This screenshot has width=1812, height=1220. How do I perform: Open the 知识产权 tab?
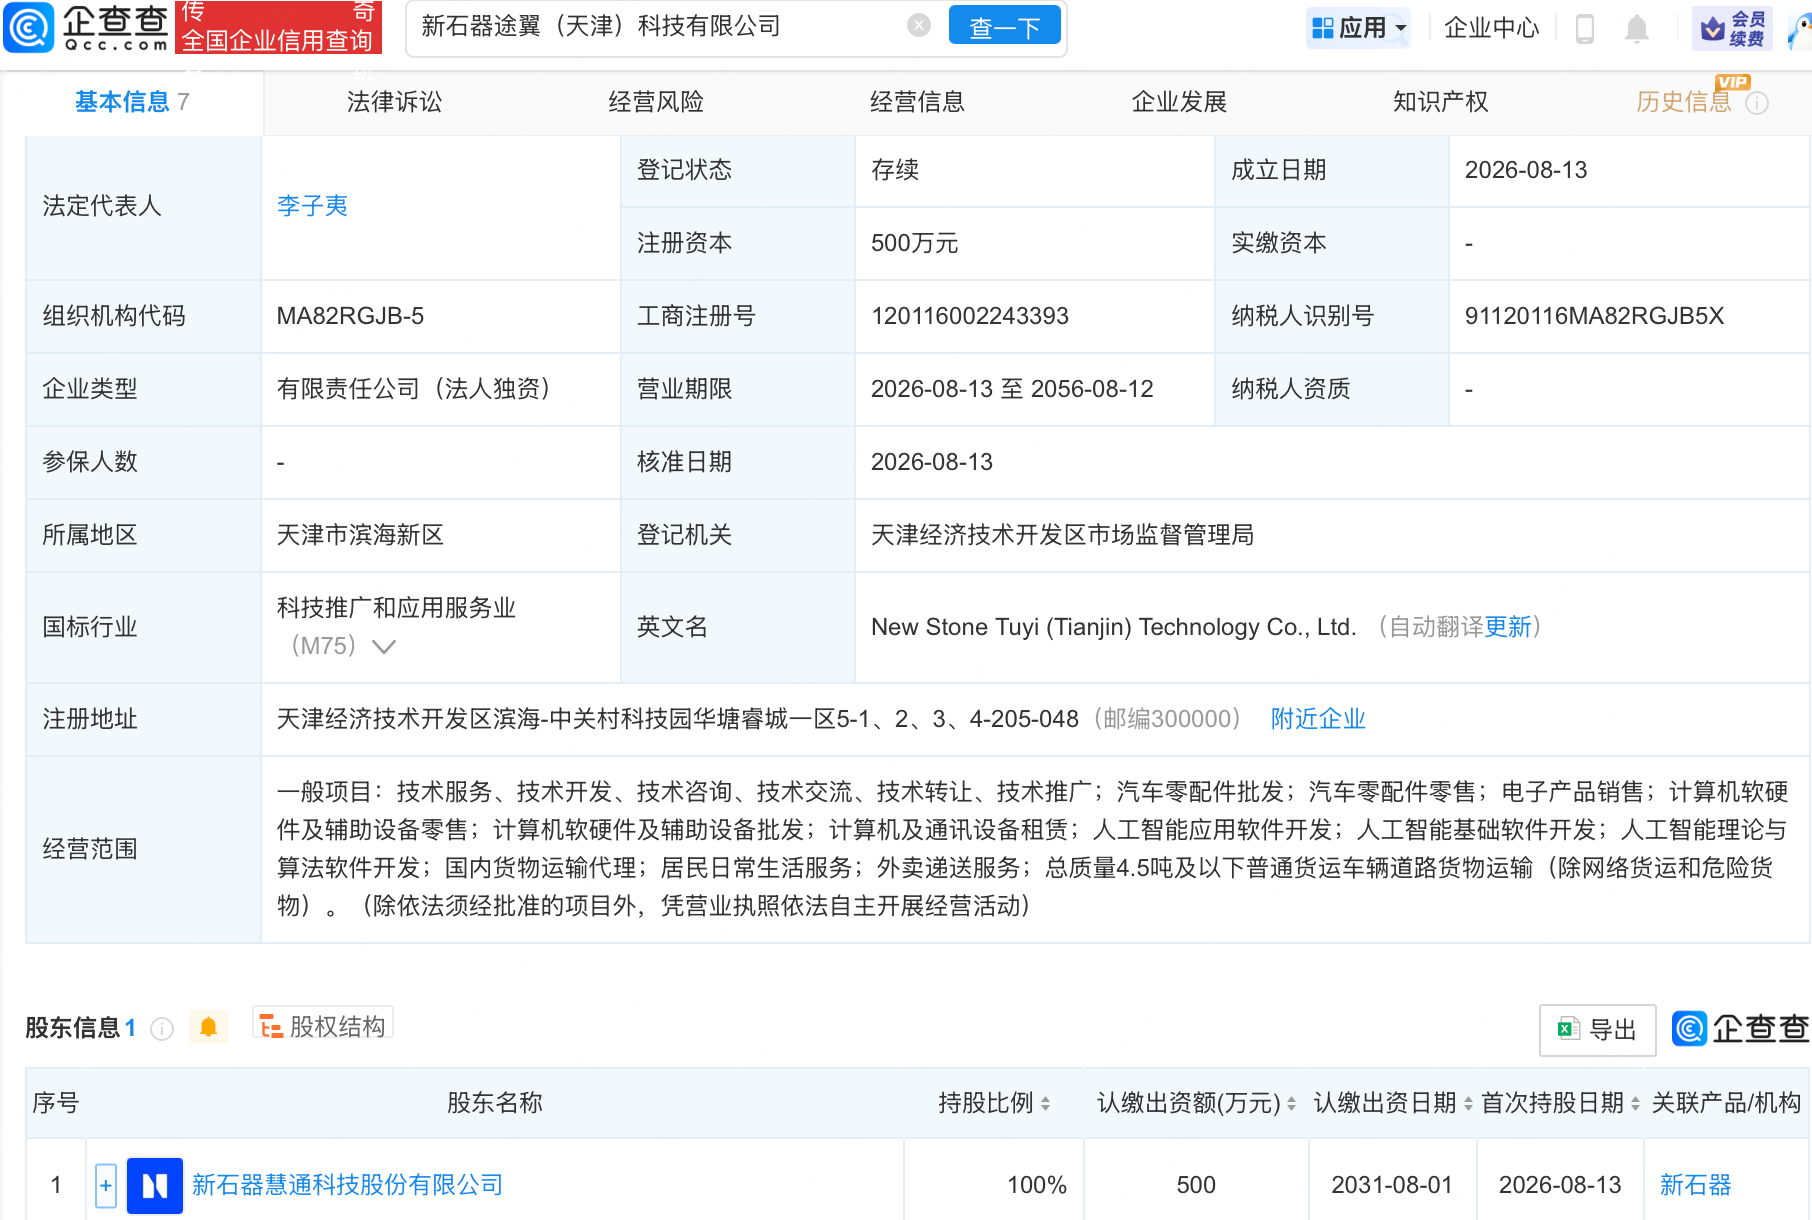tap(1440, 102)
